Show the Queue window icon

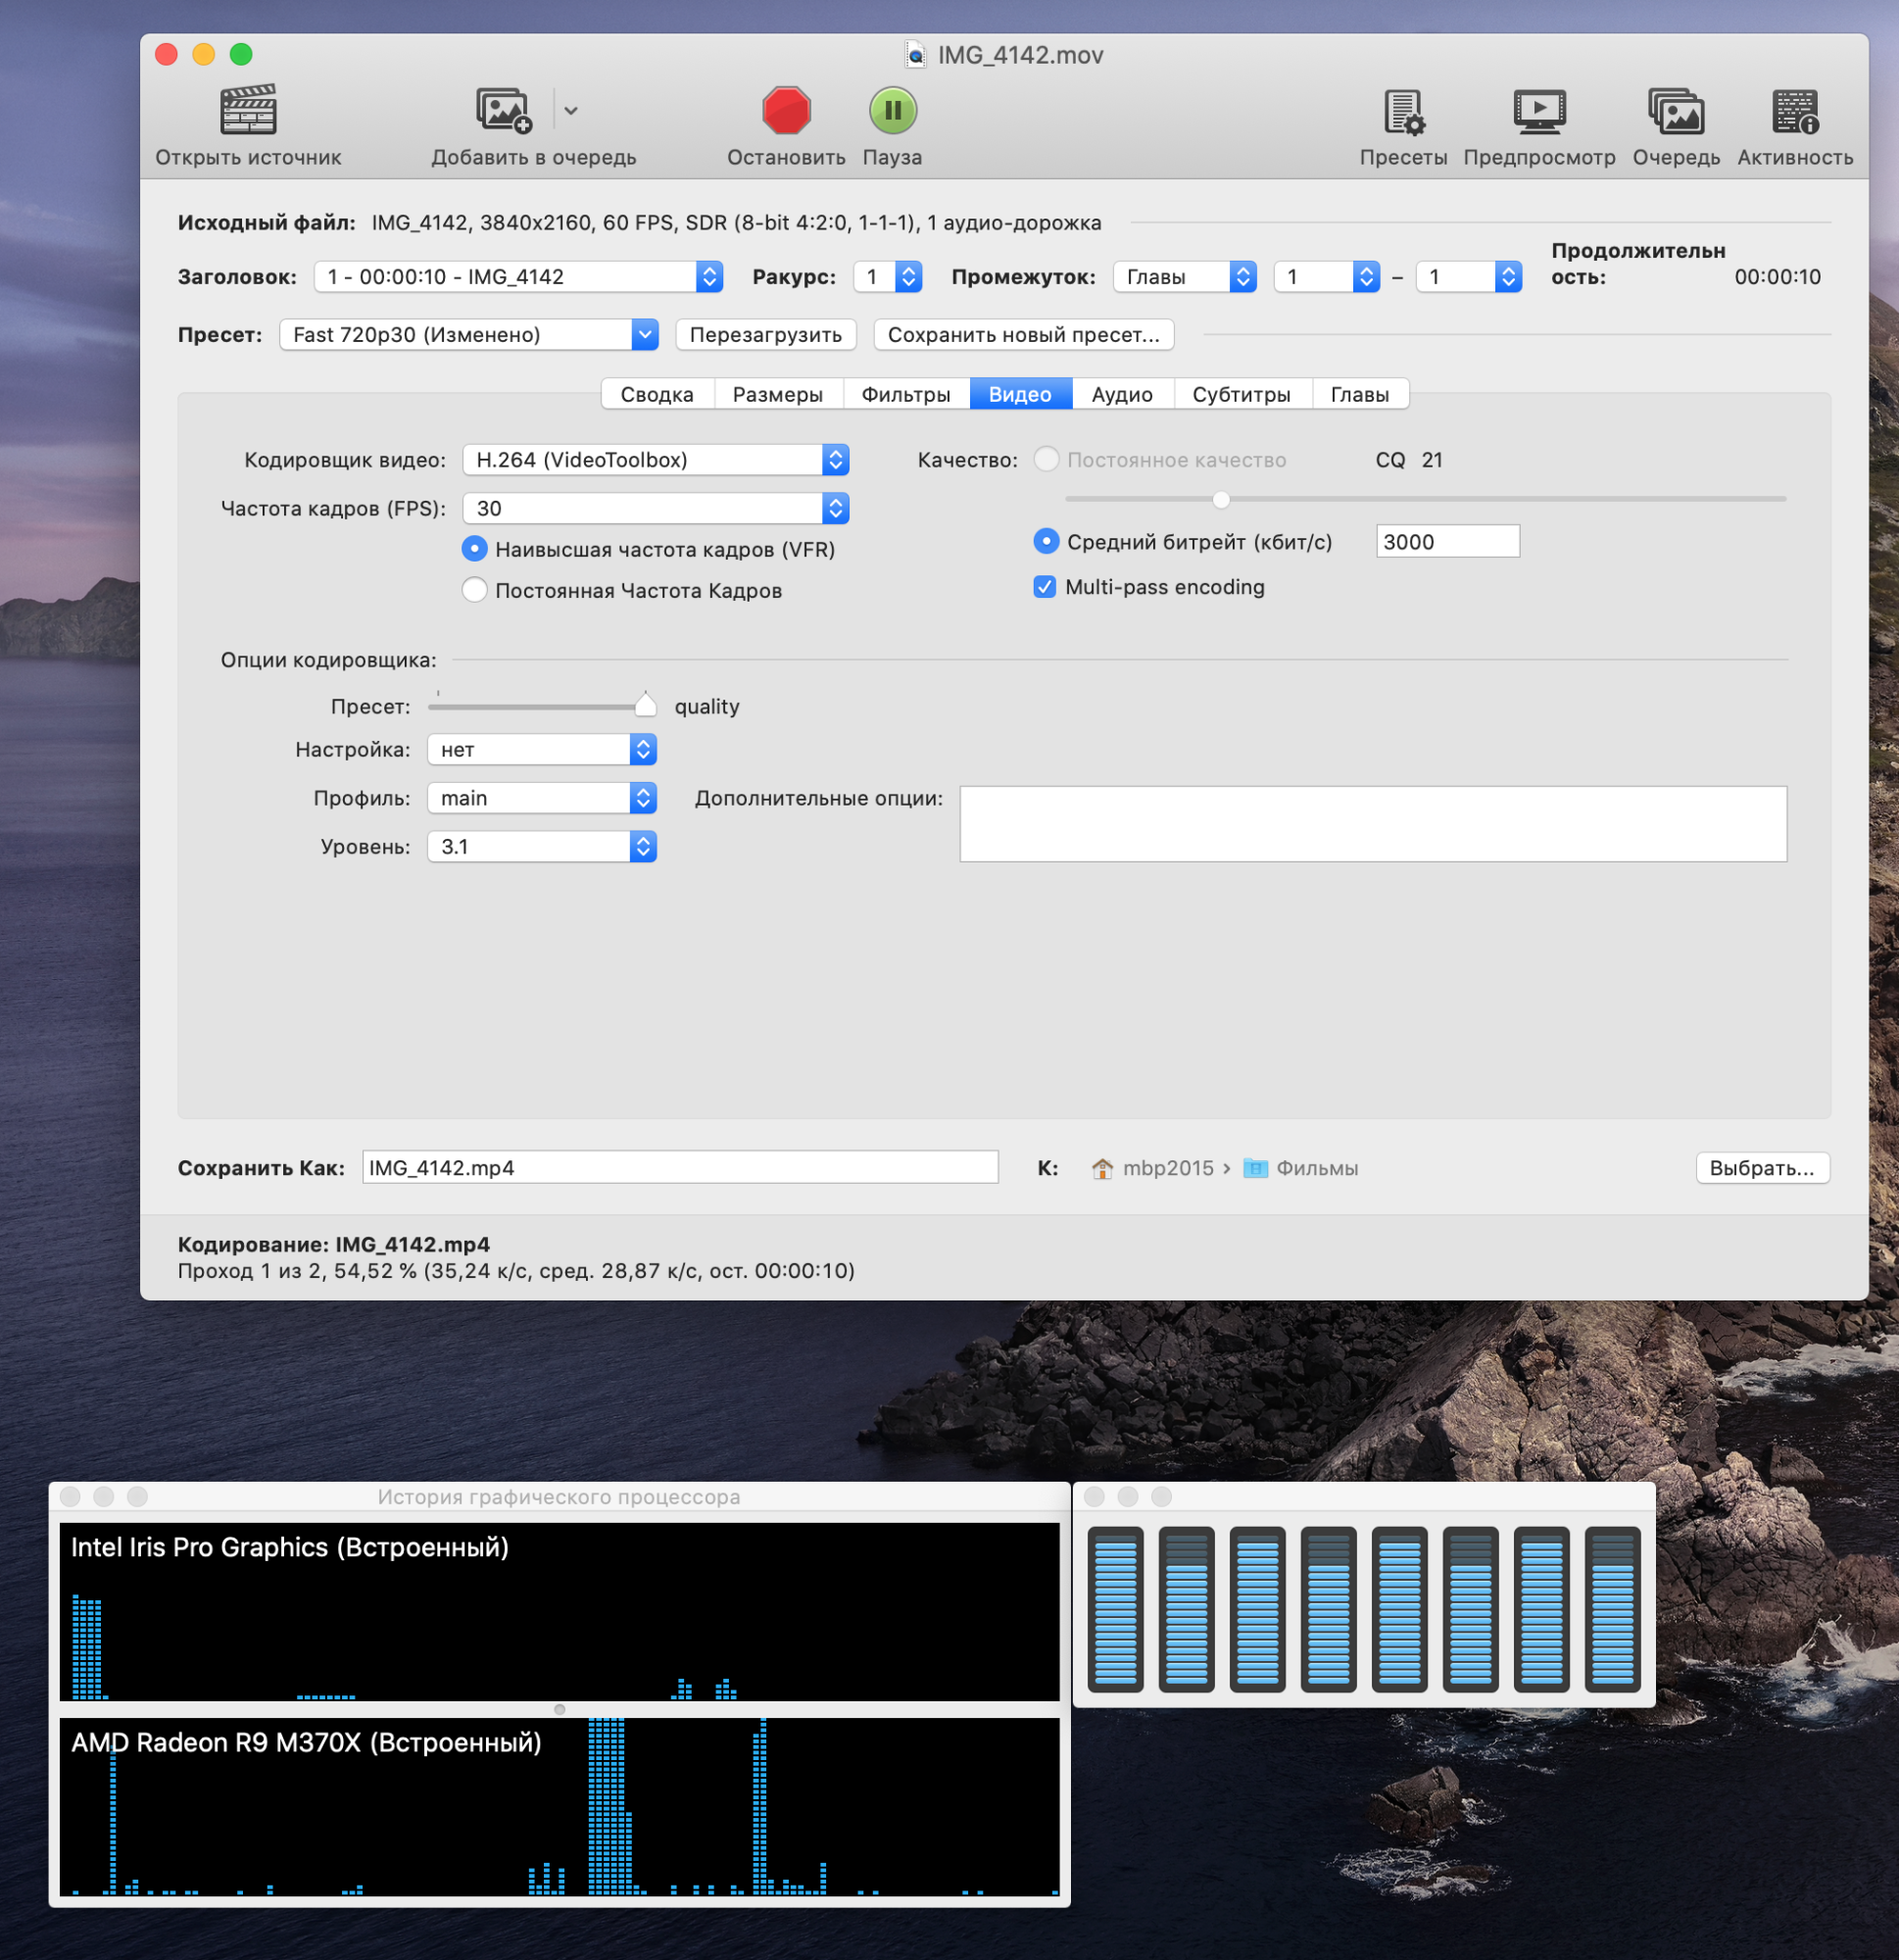click(1676, 112)
